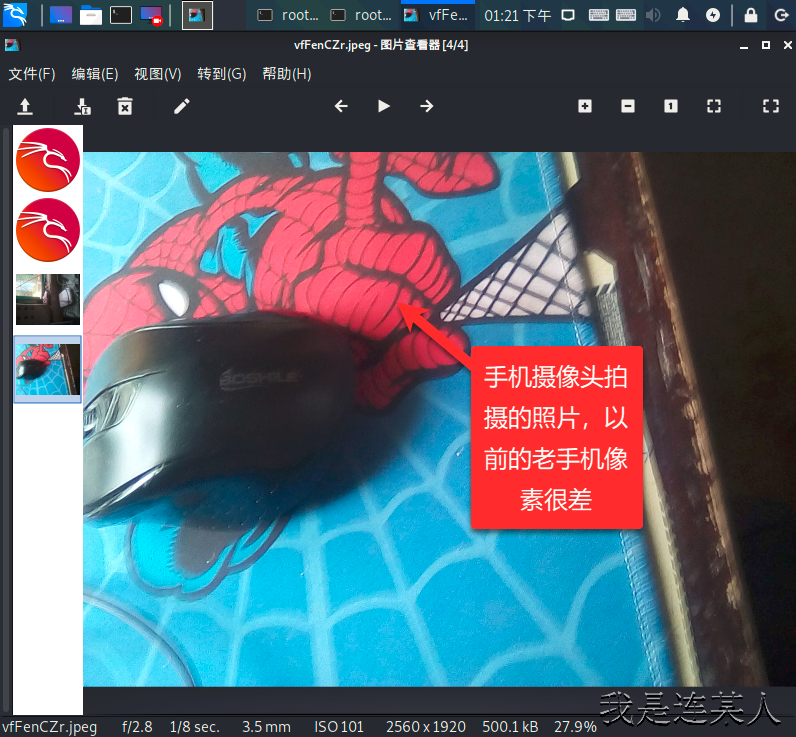Open the 视图(V) menu
This screenshot has height=737, width=796.
(158, 74)
